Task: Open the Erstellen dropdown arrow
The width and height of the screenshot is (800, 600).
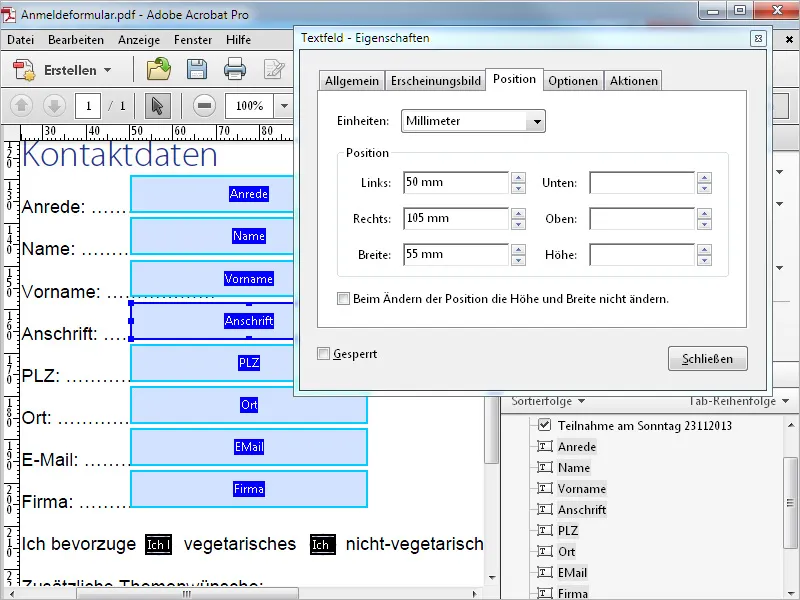Action: click(x=108, y=70)
